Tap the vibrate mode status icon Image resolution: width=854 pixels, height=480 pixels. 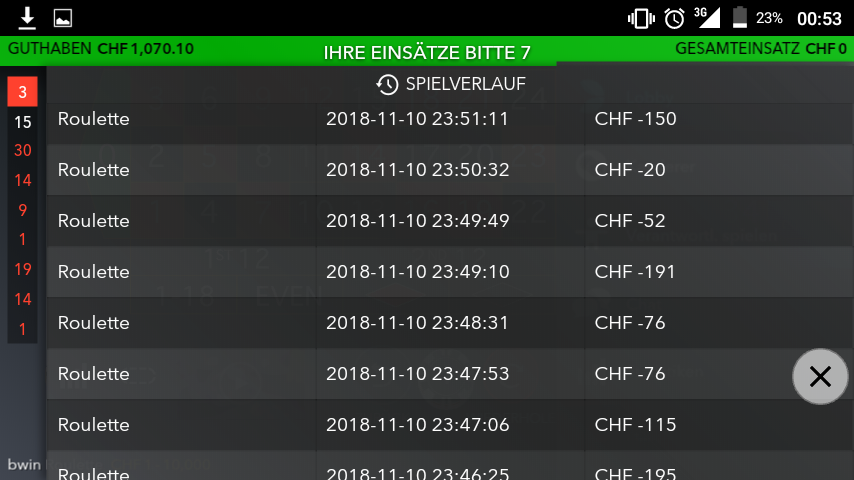(641, 19)
